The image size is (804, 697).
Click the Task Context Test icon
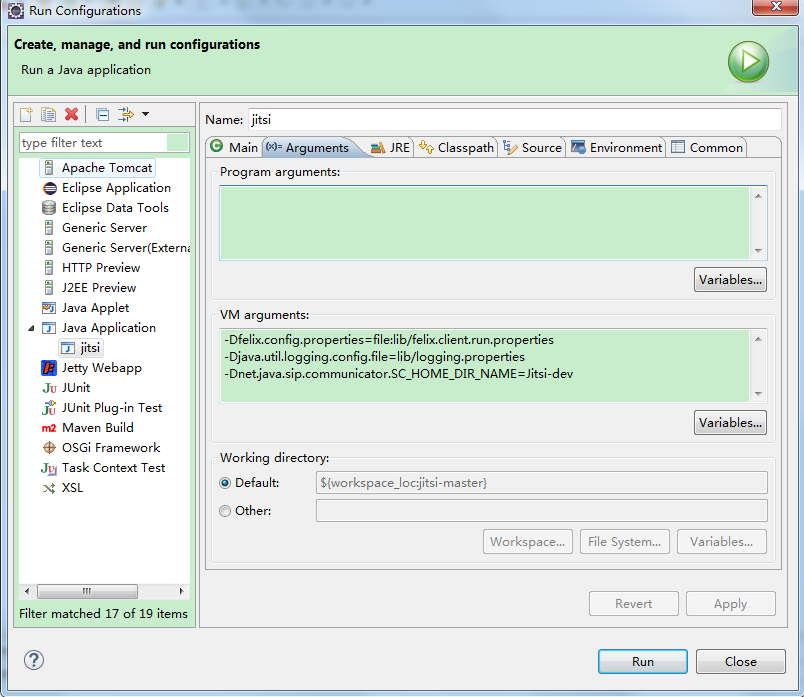pyautogui.click(x=49, y=468)
